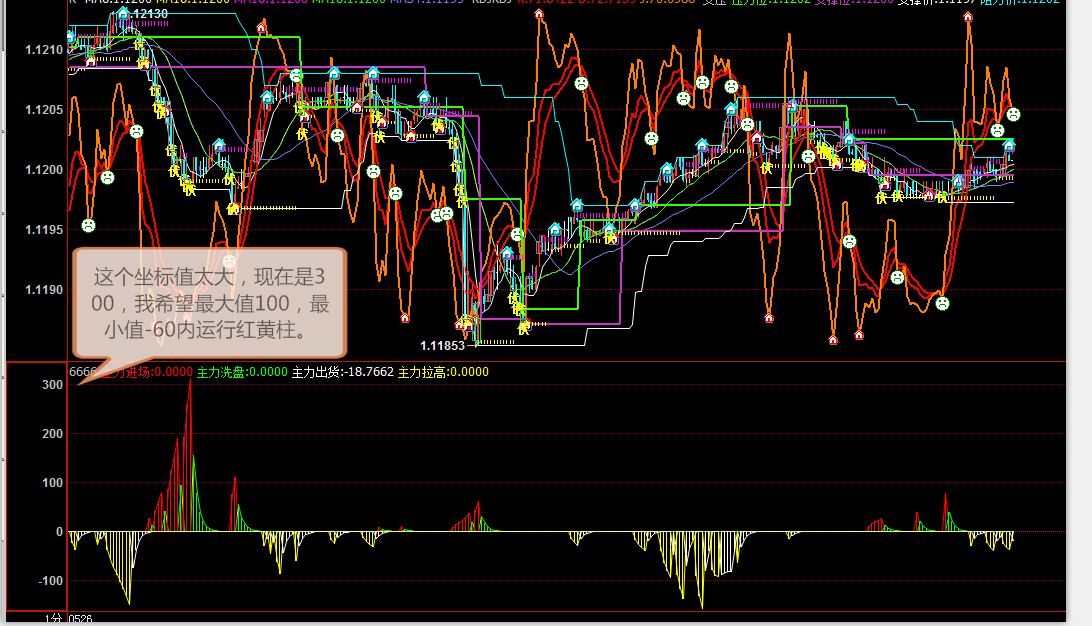Select the green 主力洗盘 indicator label
This screenshot has width=1092, height=626.
point(241,372)
